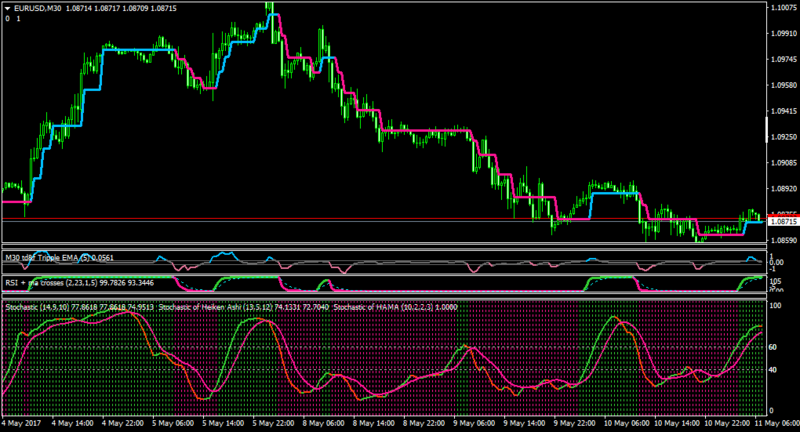800x432 pixels.
Task: Click the triangle arrow beside EURUSD,M30
Action: [8, 9]
